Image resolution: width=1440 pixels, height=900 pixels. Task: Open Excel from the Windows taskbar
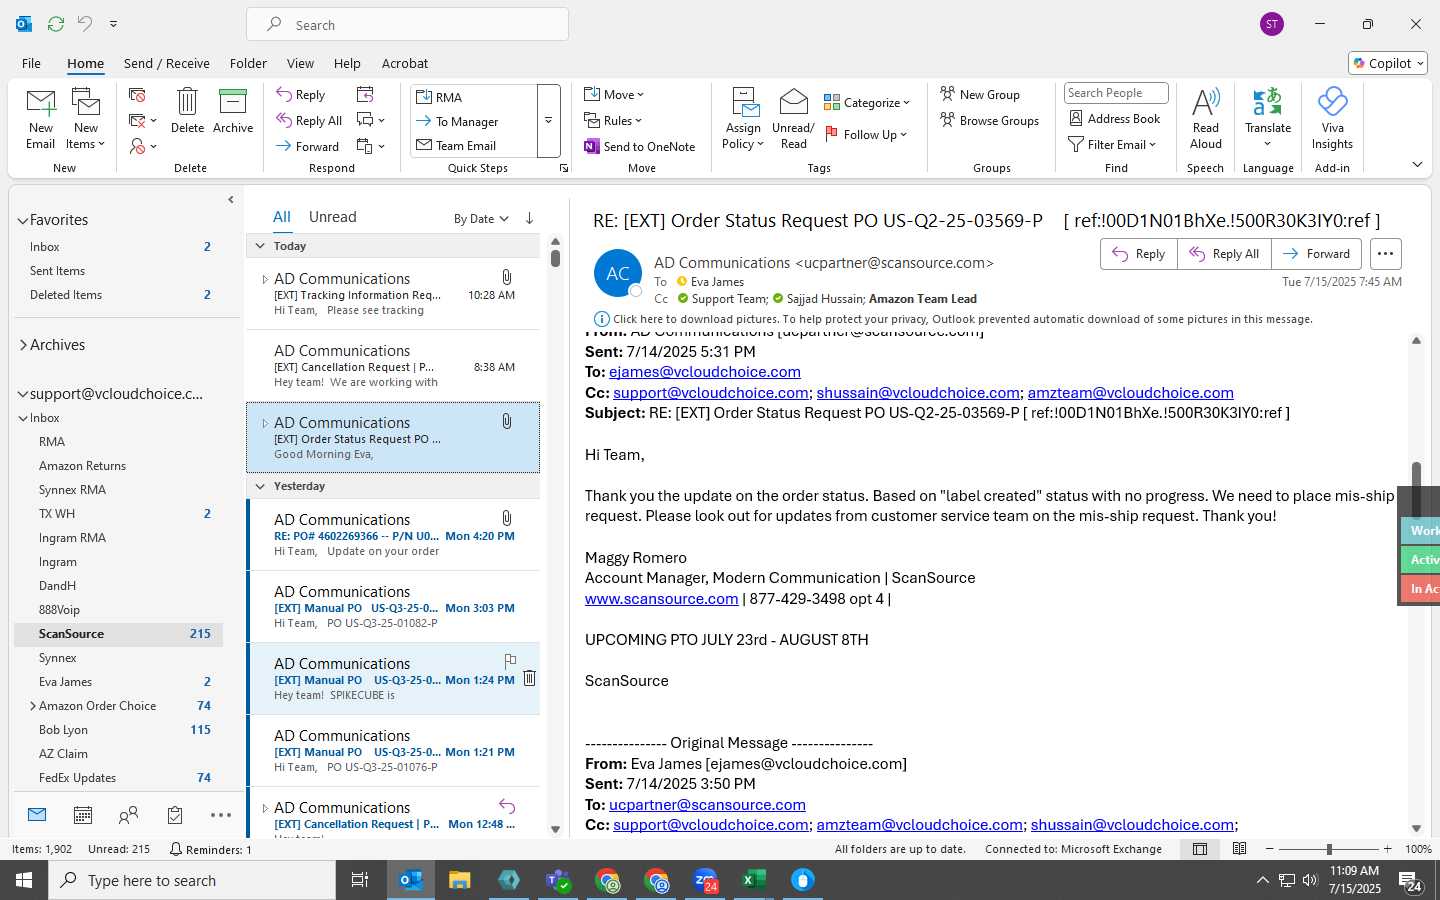tap(754, 880)
